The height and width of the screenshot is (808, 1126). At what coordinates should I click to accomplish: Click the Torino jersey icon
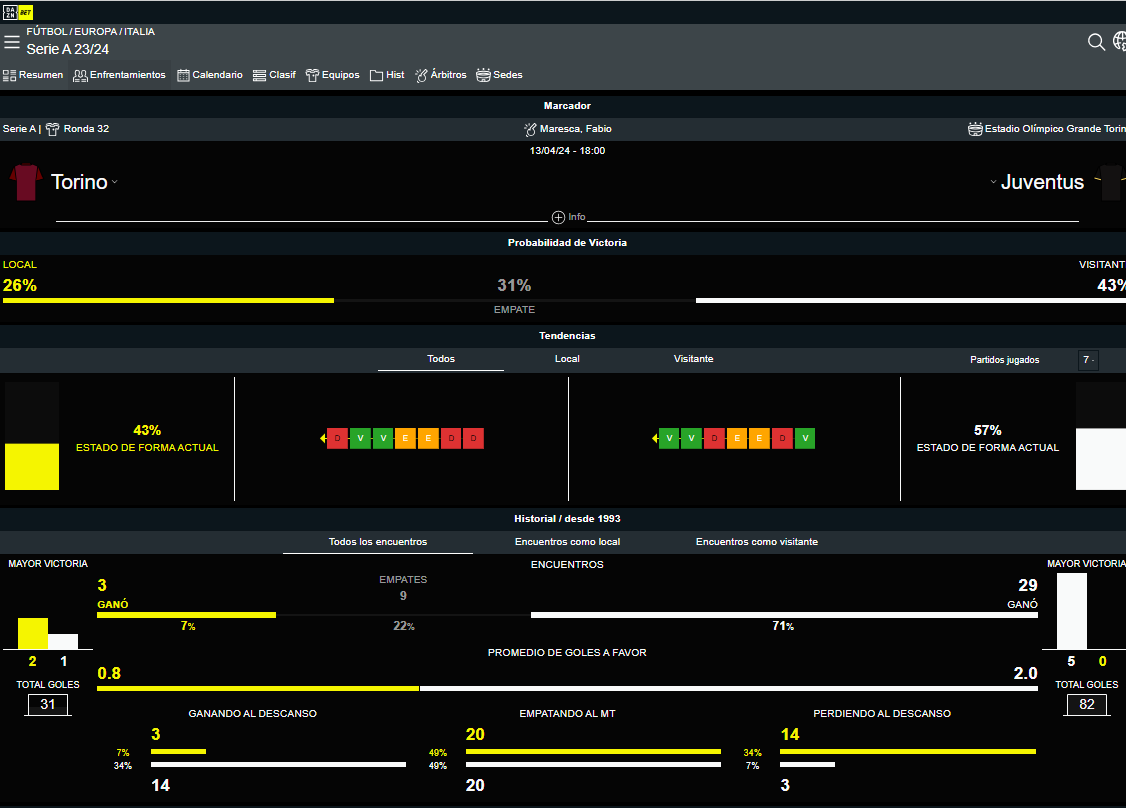click(x=25, y=183)
